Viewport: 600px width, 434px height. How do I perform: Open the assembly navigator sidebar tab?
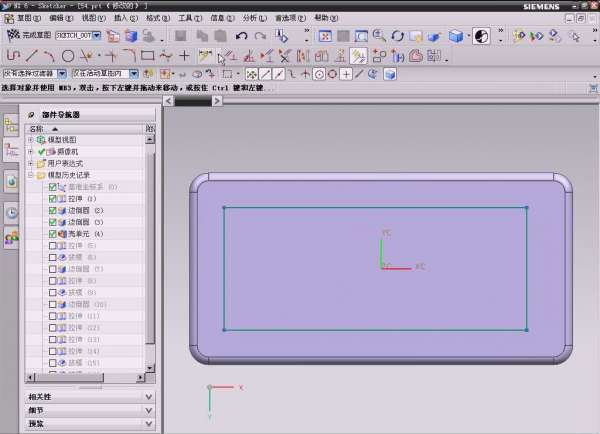(11, 125)
